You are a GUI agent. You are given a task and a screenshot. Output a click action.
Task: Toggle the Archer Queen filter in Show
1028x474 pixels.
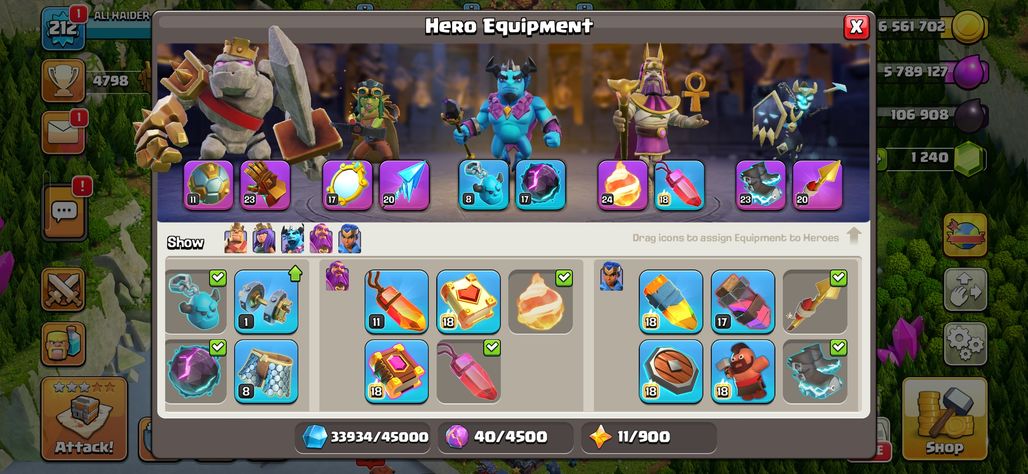pos(264,239)
